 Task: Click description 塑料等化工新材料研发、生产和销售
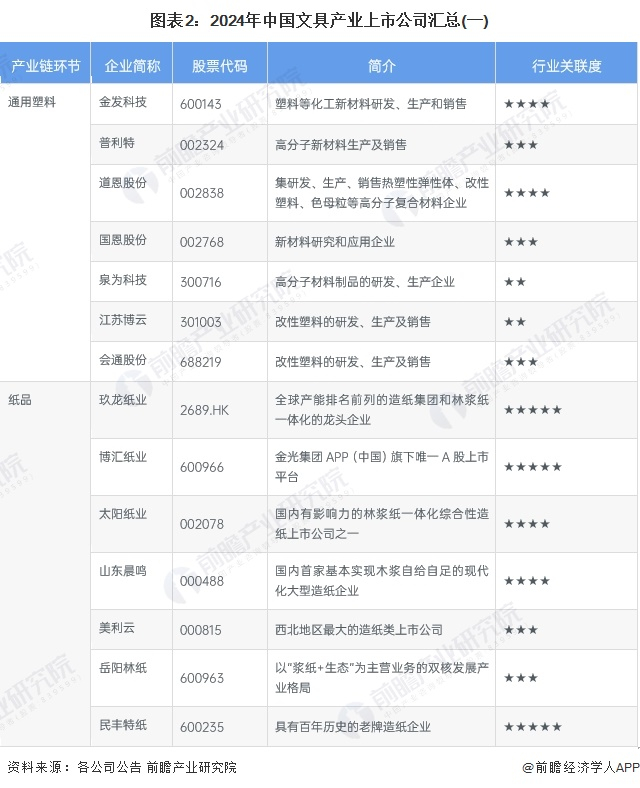click(x=371, y=104)
